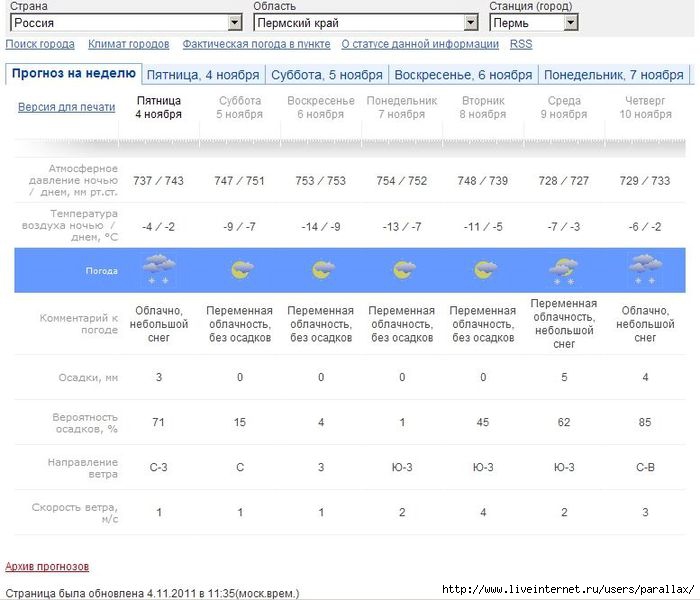Click the Sunday 6 November weather icon
Screen dimensions: 700x600
323,270
